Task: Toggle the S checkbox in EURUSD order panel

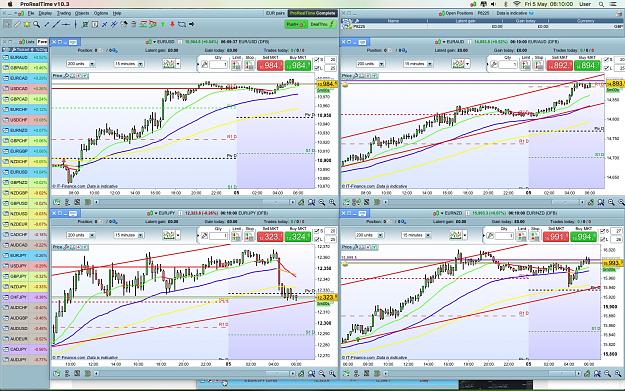Action: 317,59
